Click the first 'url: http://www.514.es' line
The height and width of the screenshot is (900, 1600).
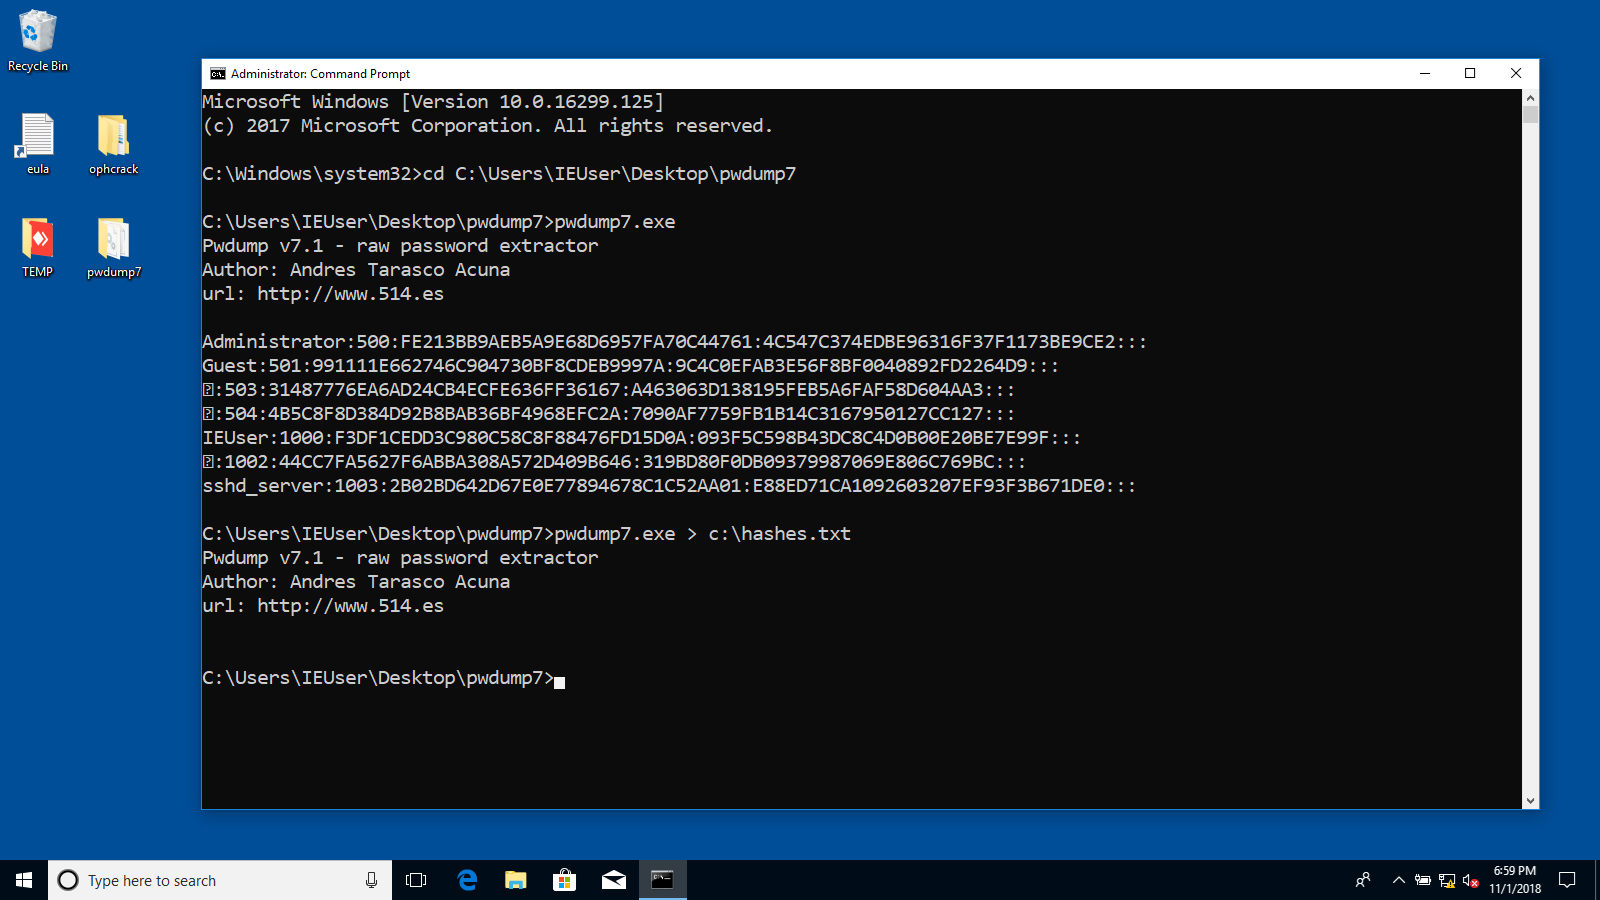click(323, 294)
